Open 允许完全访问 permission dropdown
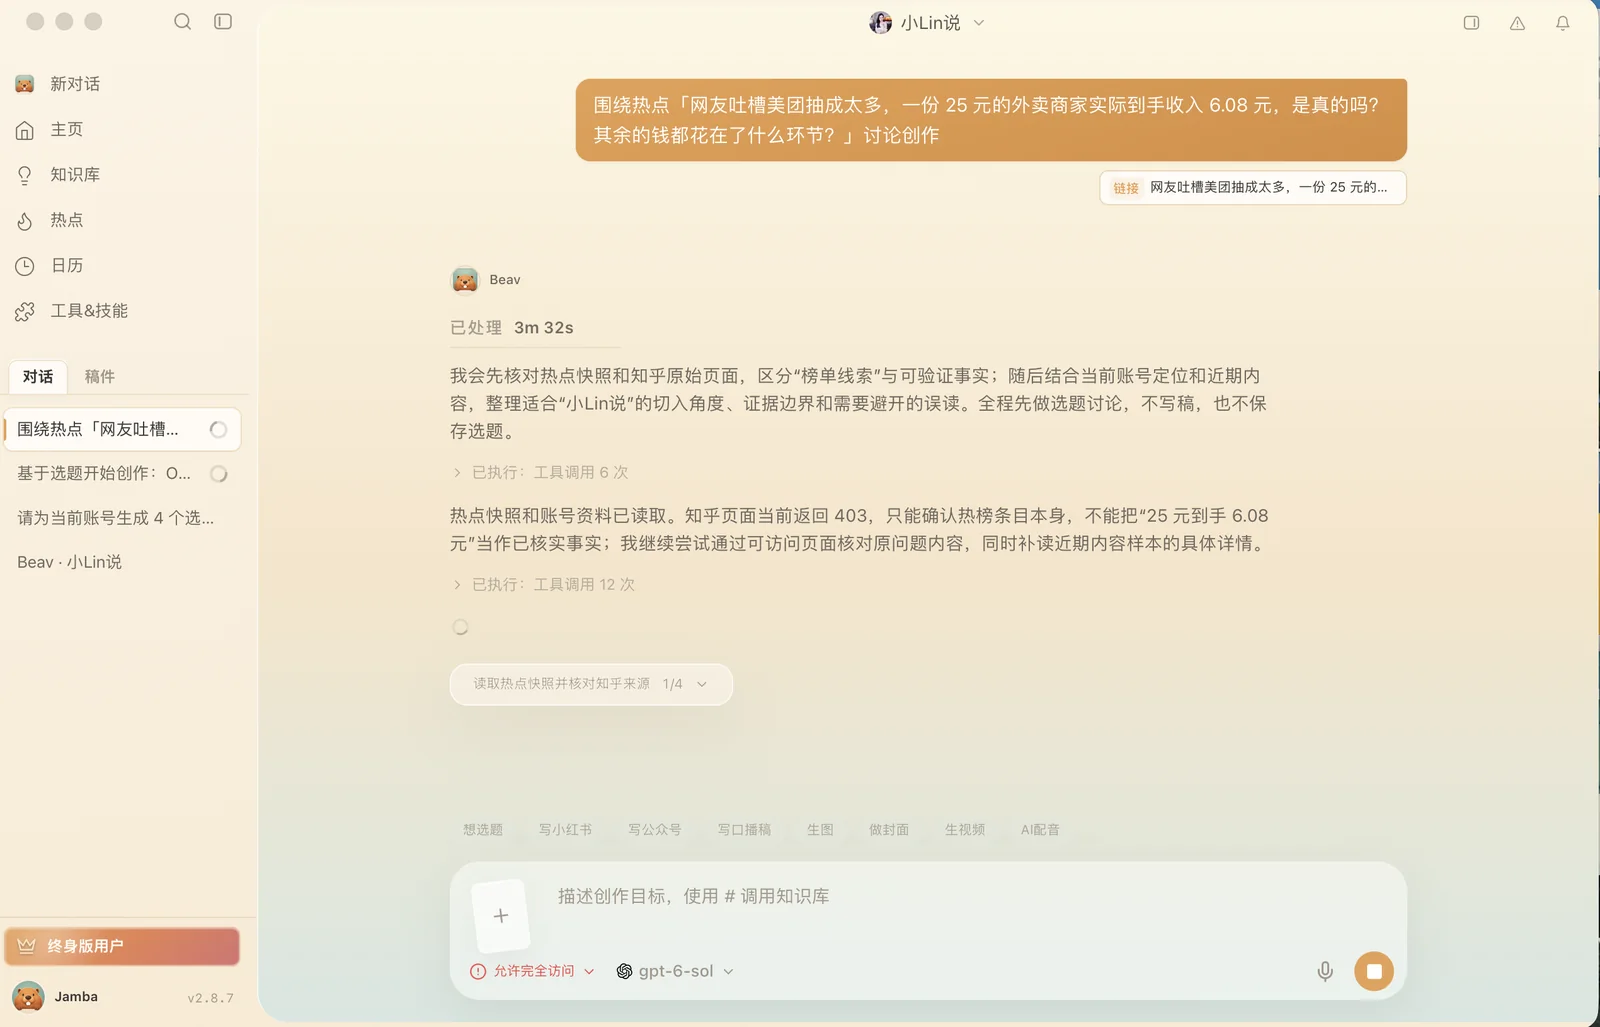The image size is (1600, 1027). point(532,971)
